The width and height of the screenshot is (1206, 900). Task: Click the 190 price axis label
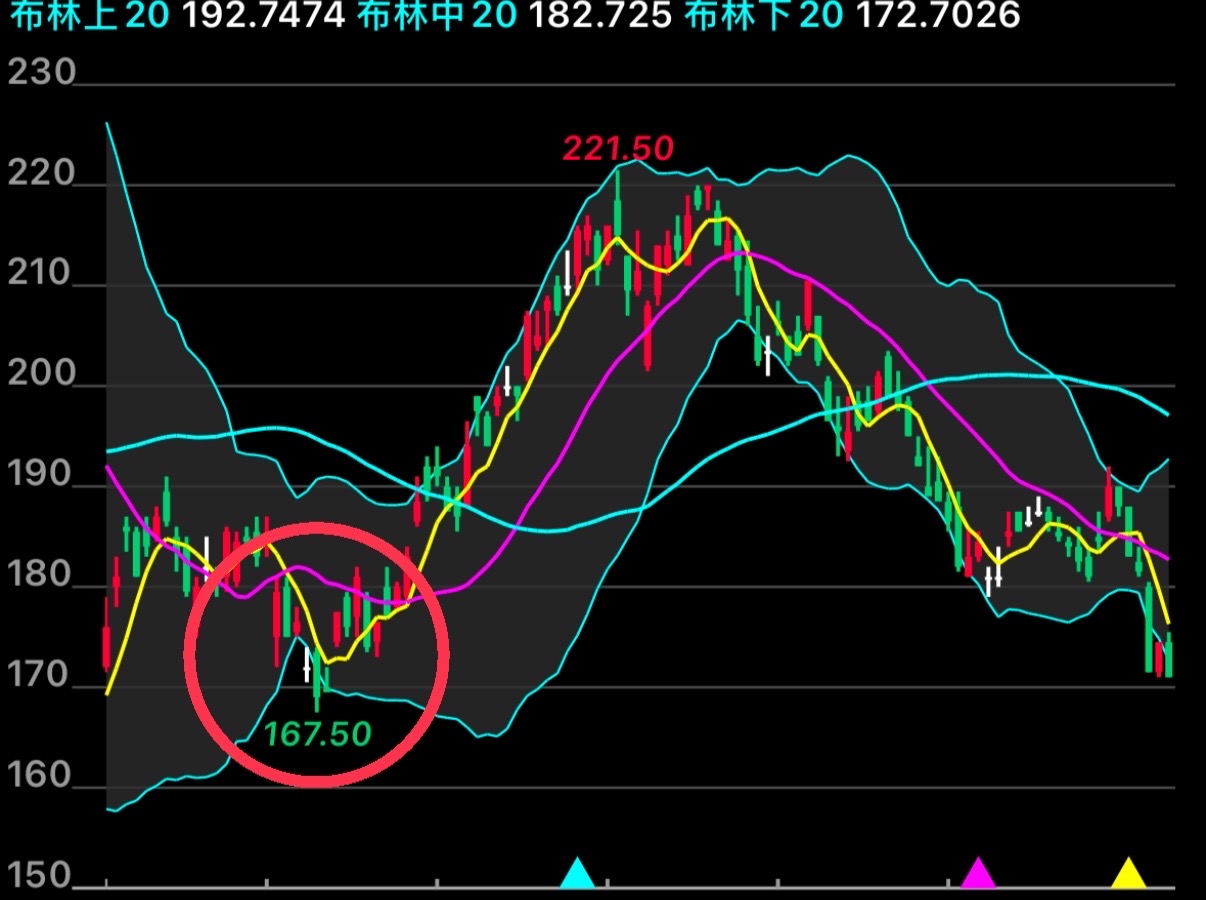click(x=41, y=475)
